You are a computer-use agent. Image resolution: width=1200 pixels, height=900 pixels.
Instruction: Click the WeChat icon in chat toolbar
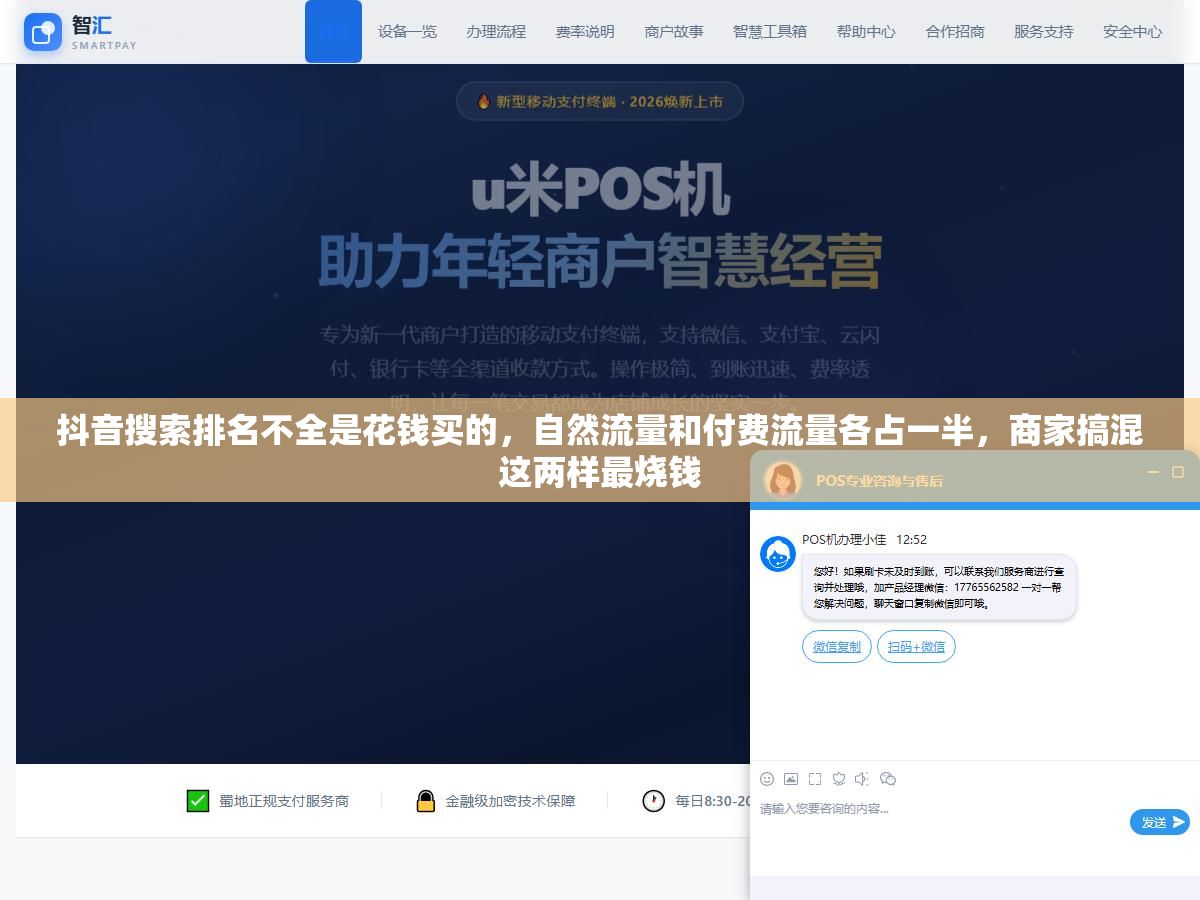pos(888,779)
